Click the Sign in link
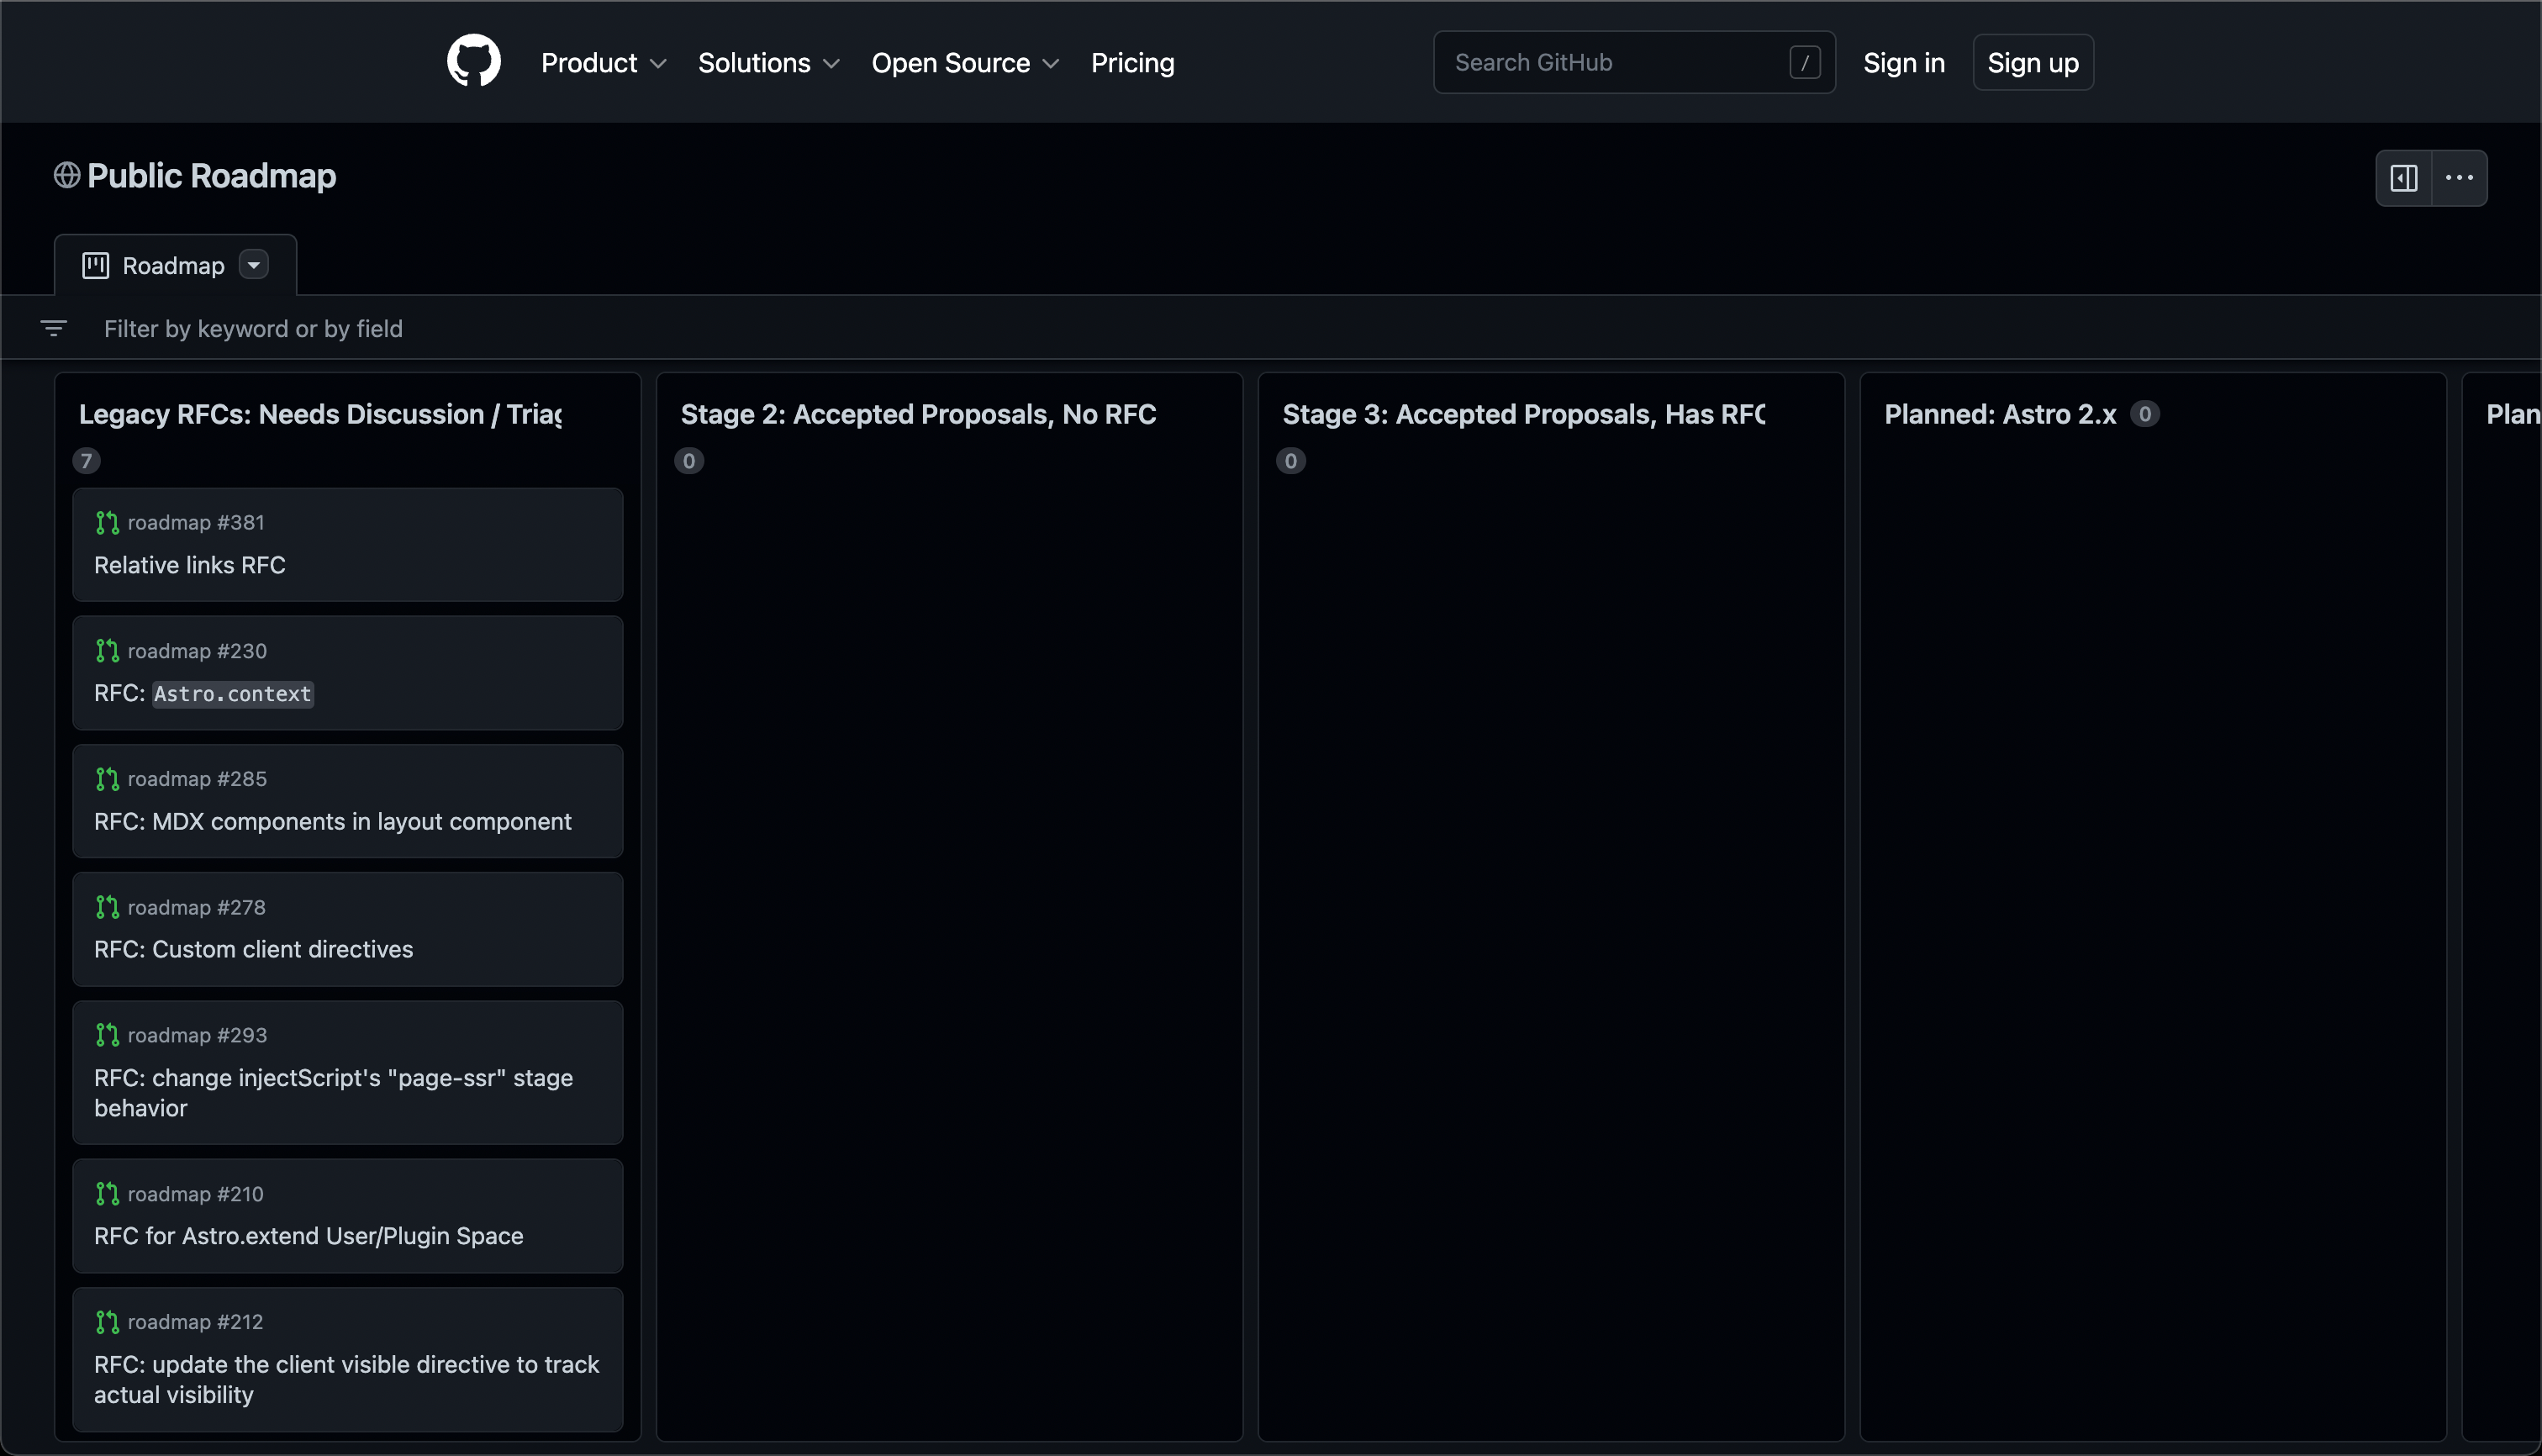The width and height of the screenshot is (2542, 1456). pyautogui.click(x=1903, y=62)
